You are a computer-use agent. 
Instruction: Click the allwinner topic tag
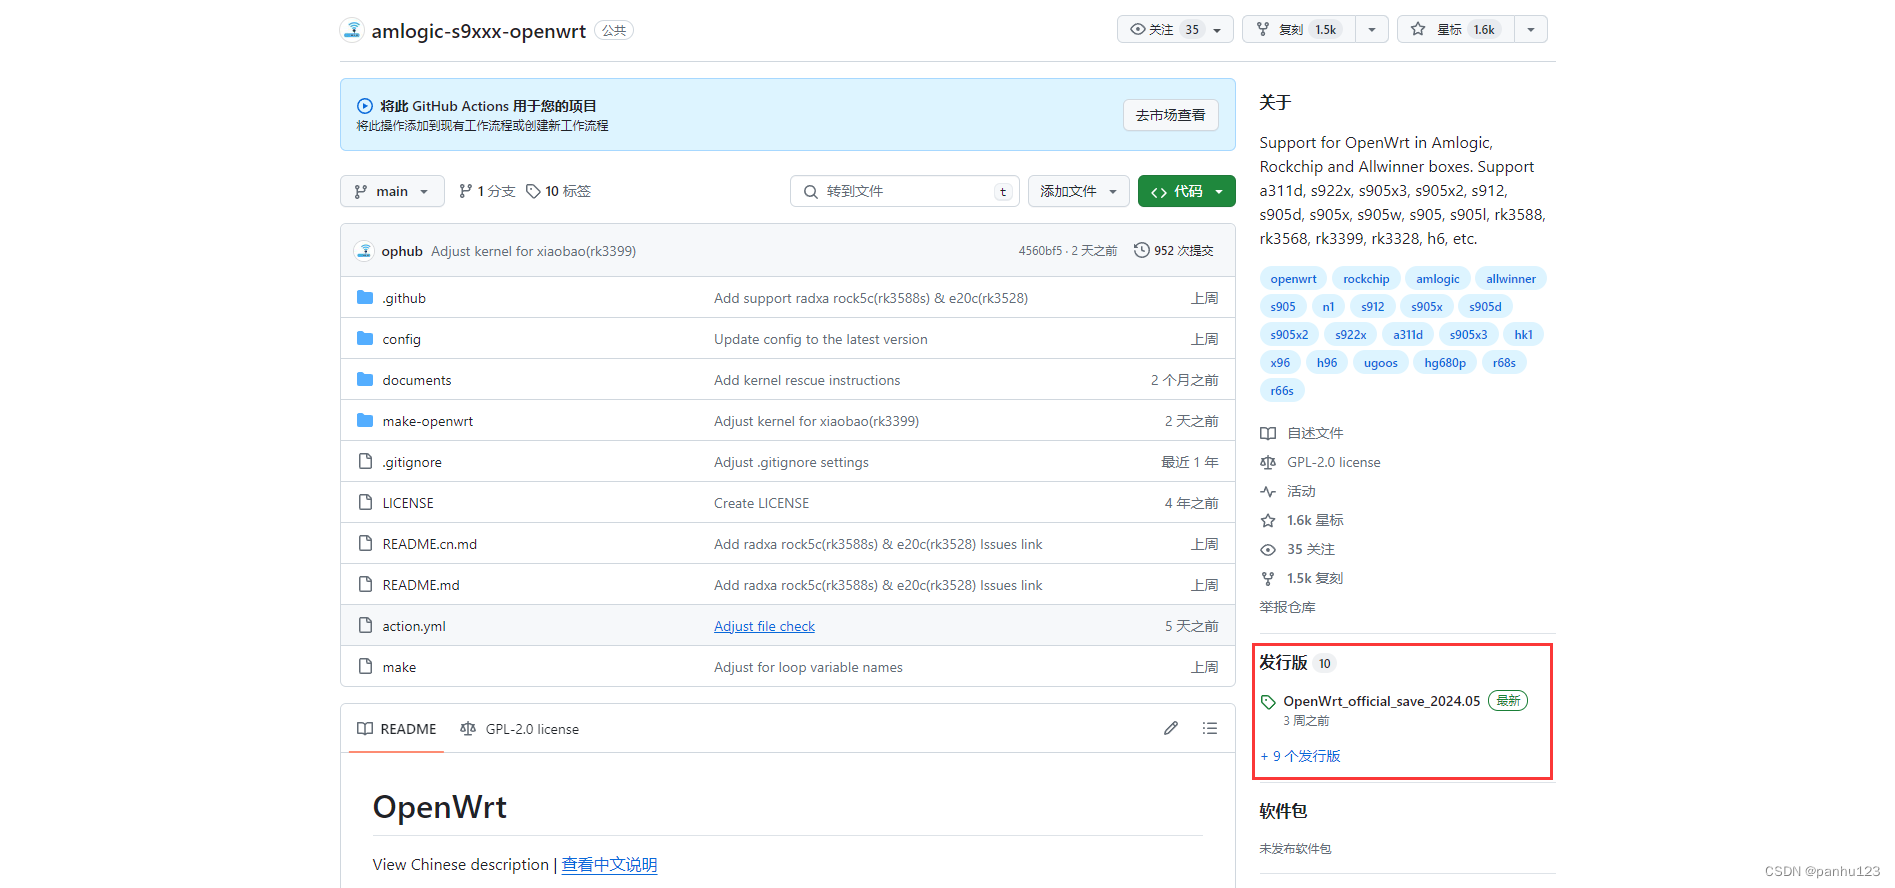(x=1510, y=279)
